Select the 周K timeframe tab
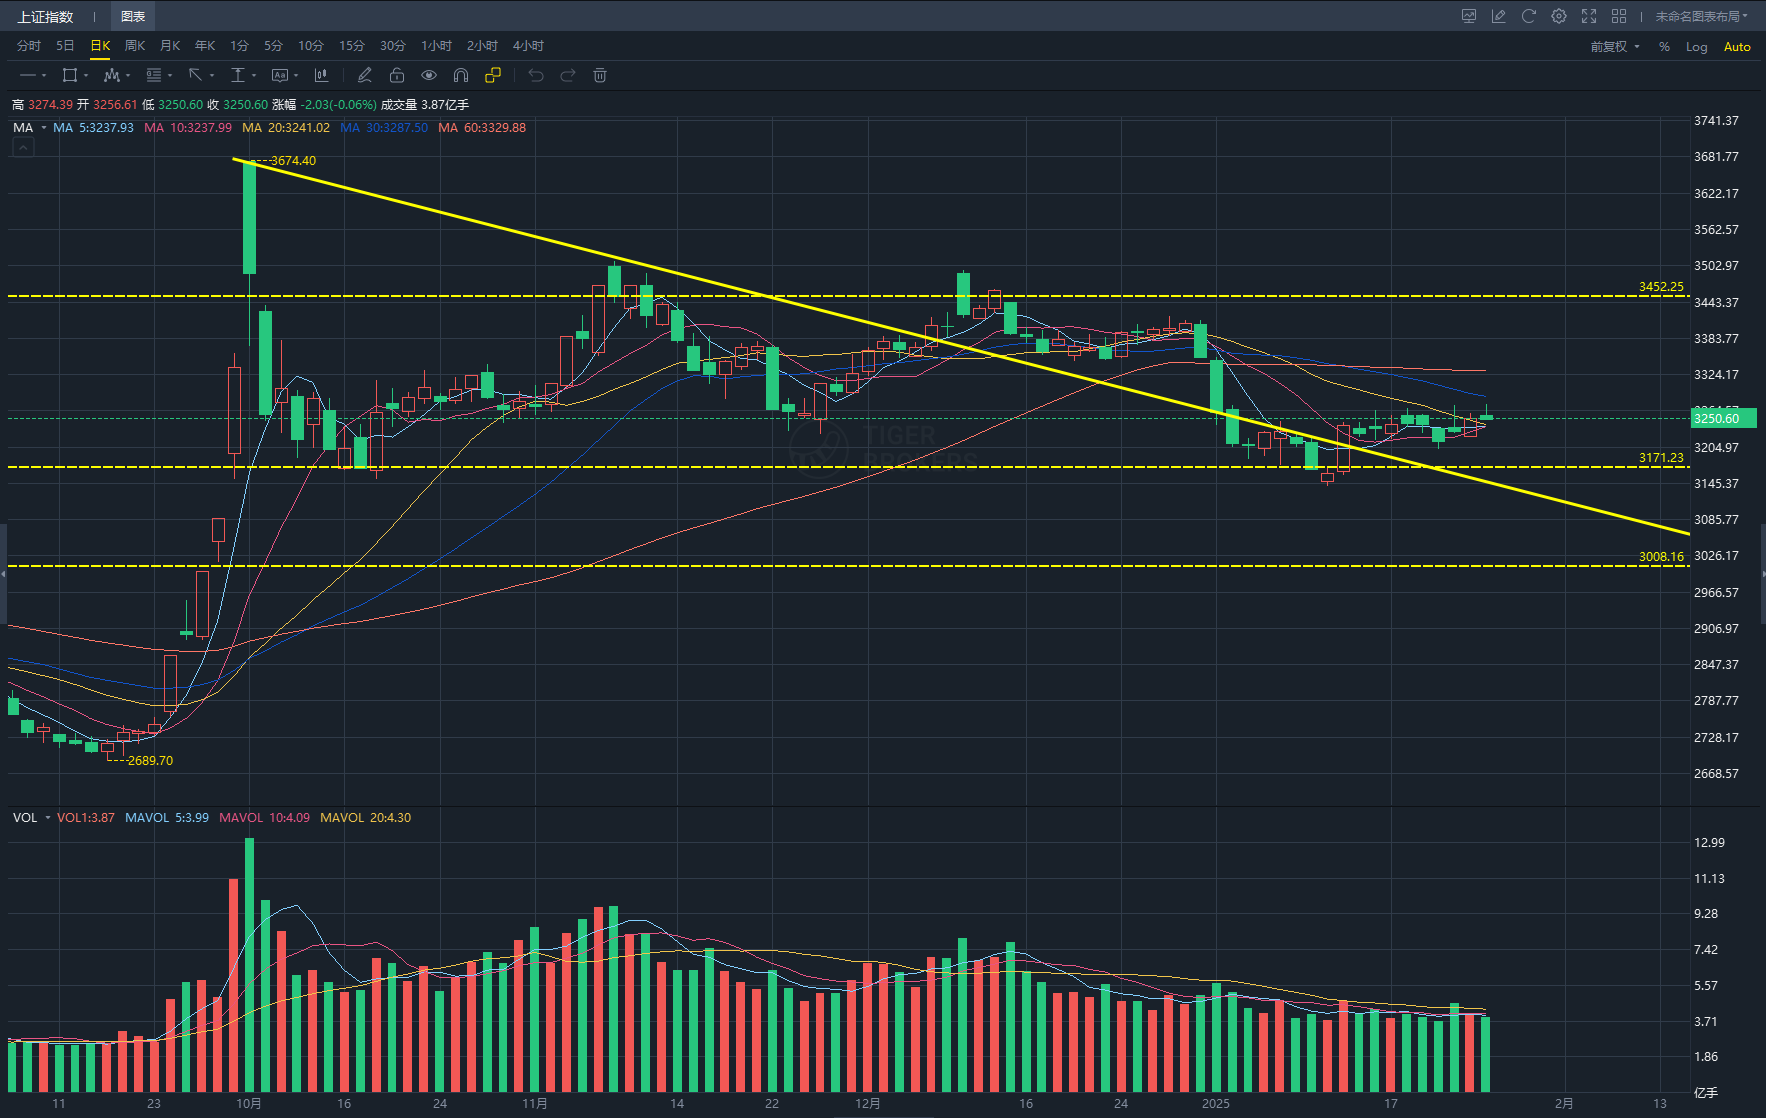 click(135, 46)
